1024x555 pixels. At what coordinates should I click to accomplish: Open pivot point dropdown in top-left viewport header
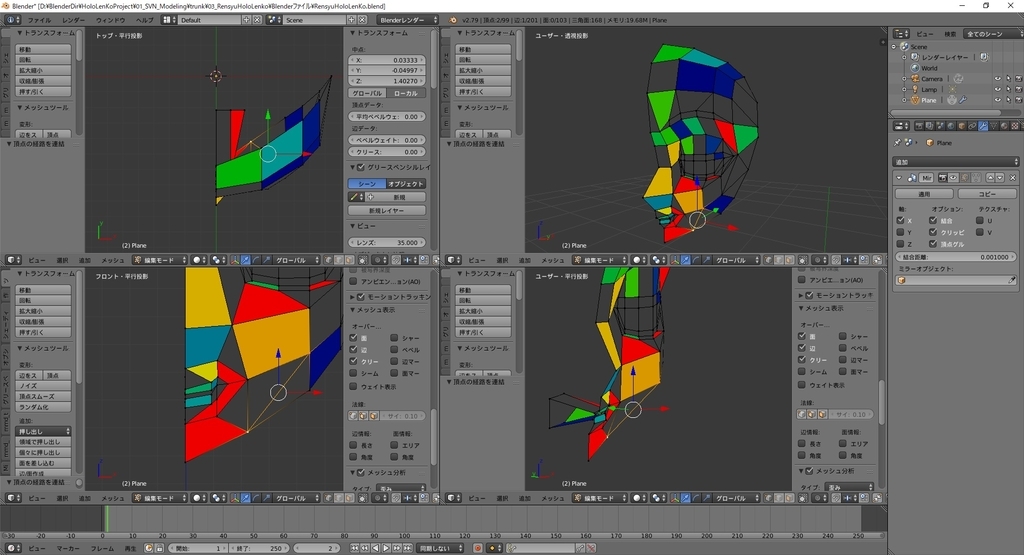(x=219, y=260)
